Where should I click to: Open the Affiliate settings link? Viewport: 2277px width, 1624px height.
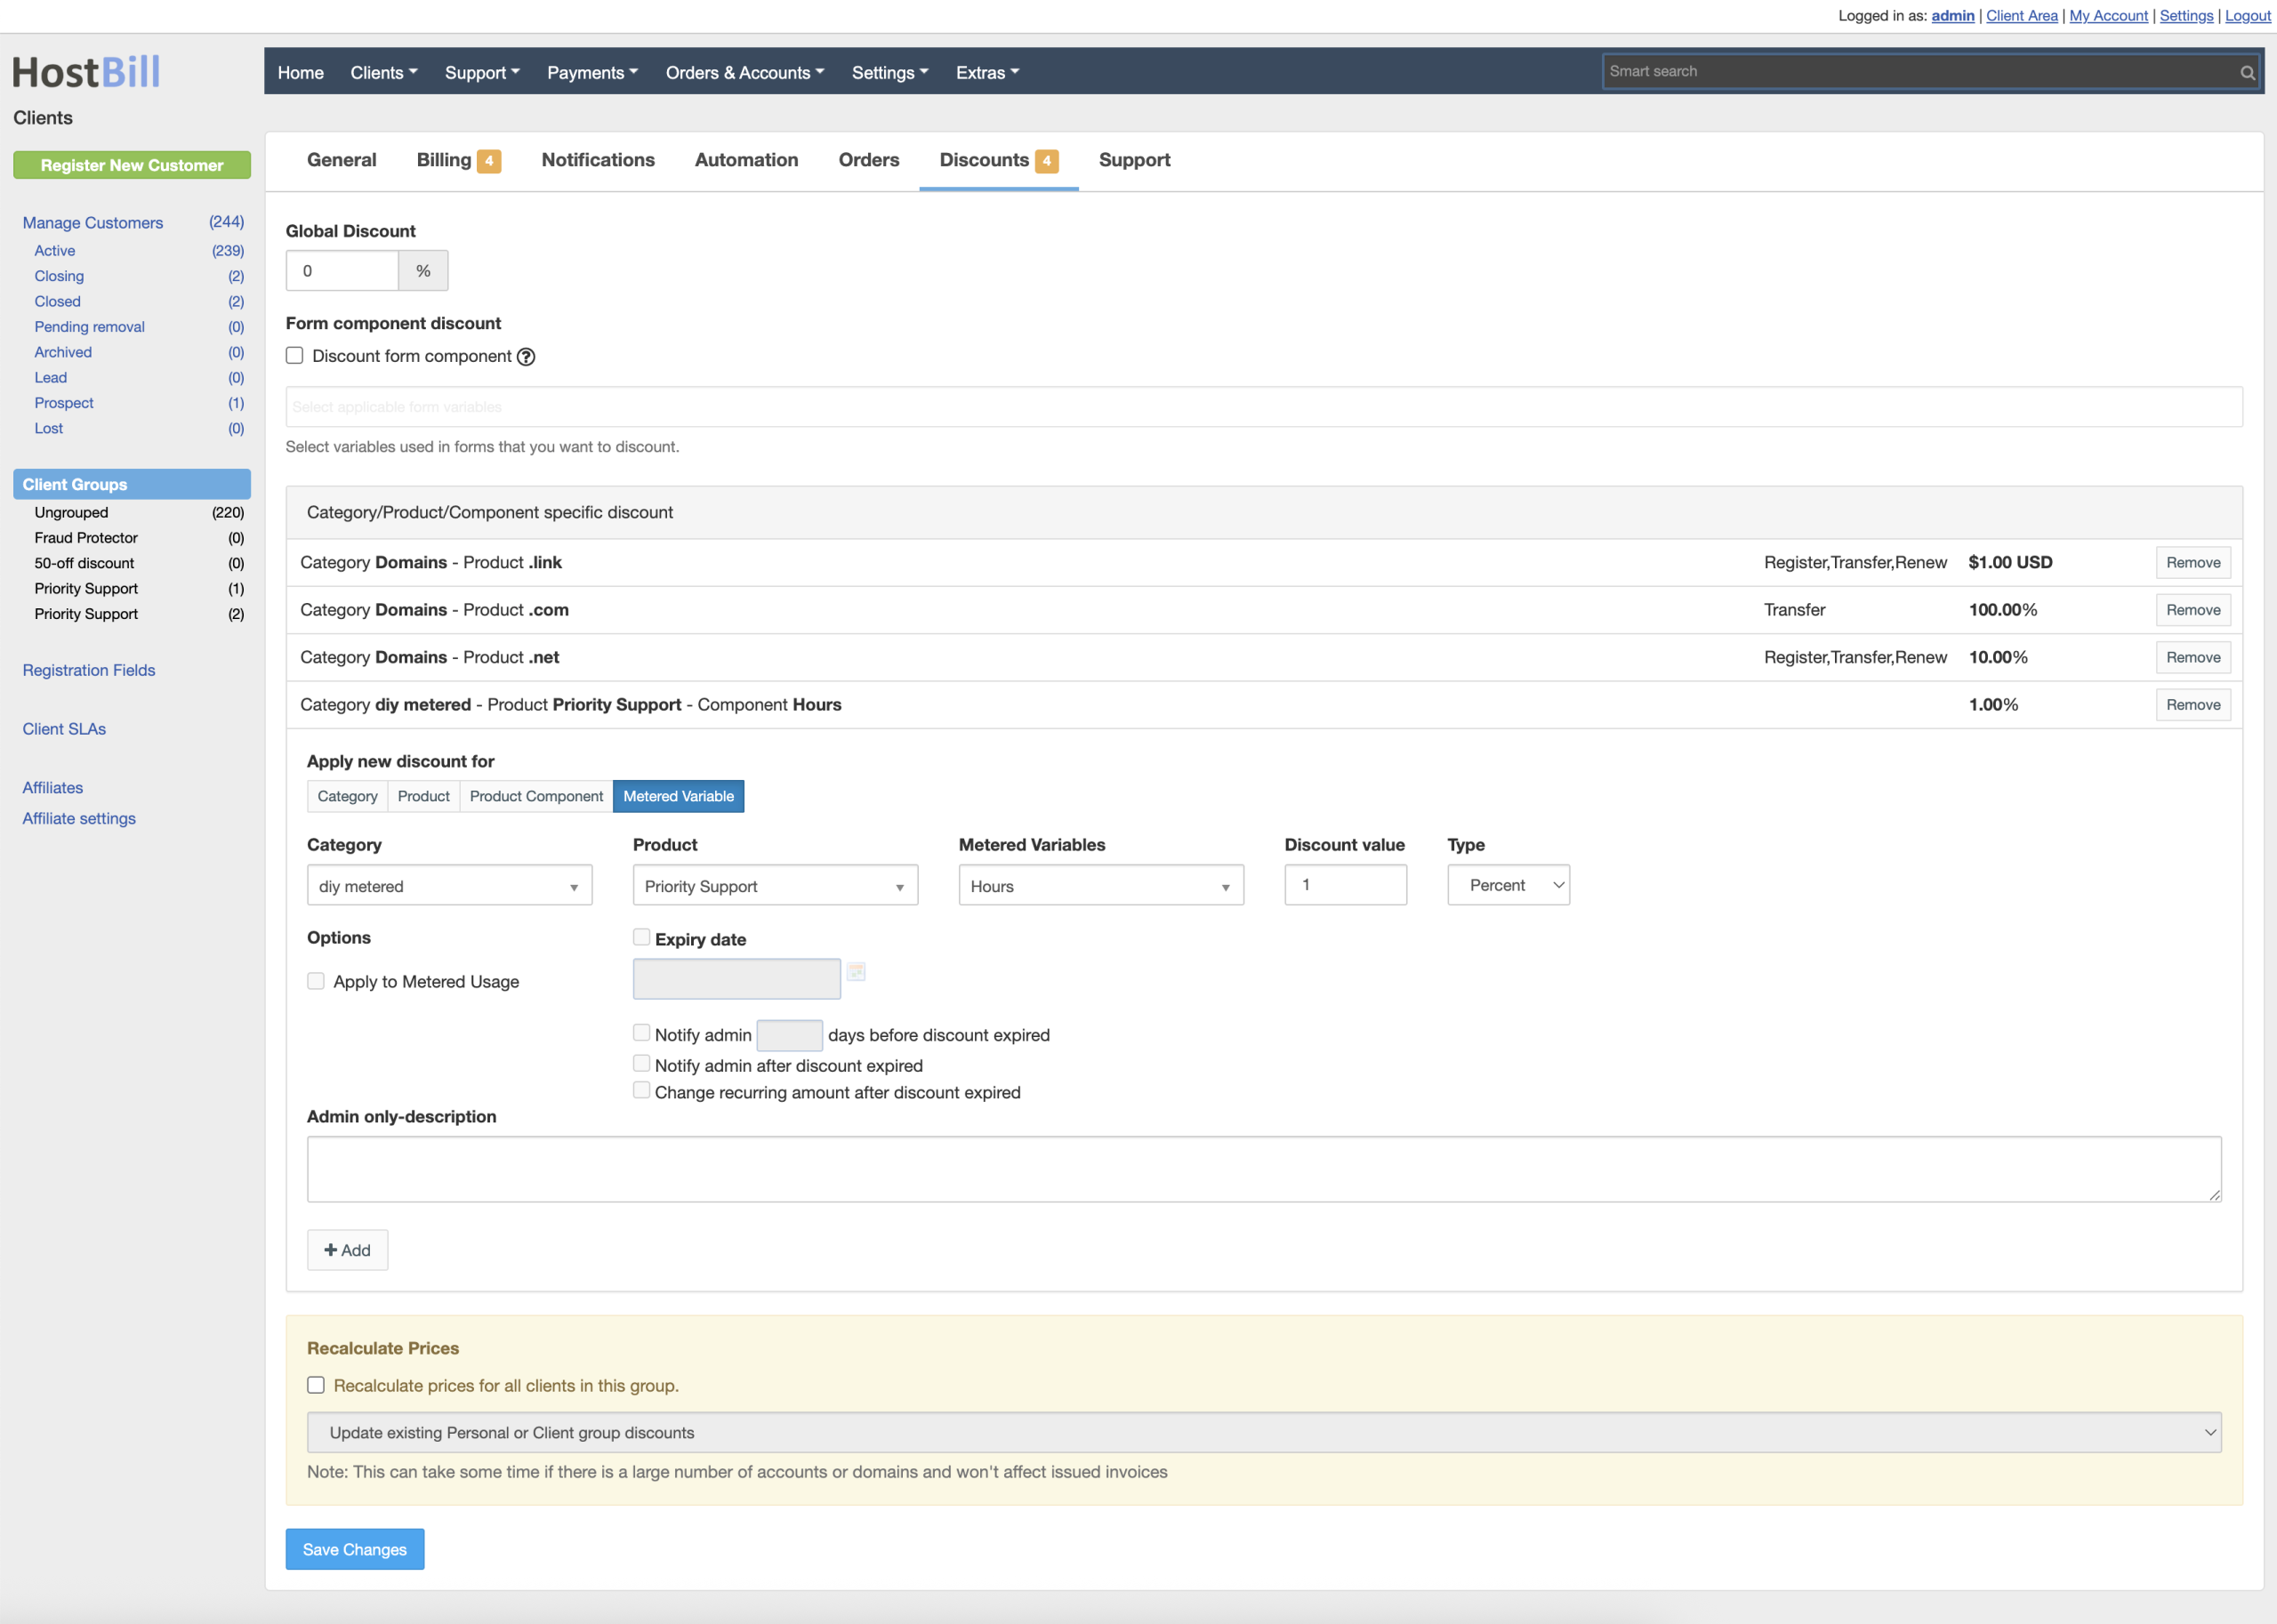click(79, 818)
